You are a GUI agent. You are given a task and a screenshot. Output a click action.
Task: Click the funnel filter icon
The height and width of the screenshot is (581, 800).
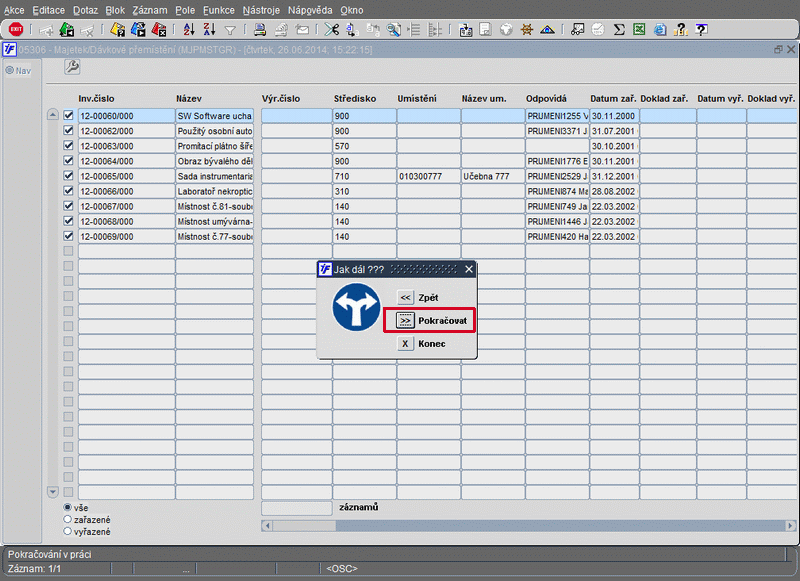(x=230, y=31)
